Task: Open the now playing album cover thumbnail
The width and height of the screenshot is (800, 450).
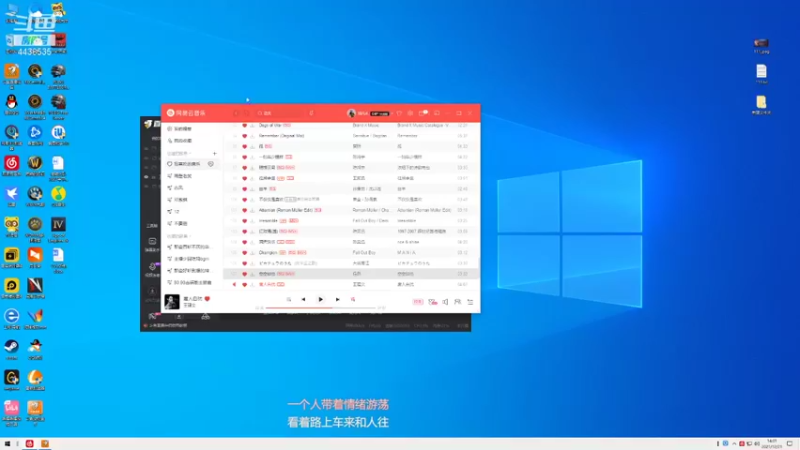Action: pyautogui.click(x=172, y=302)
